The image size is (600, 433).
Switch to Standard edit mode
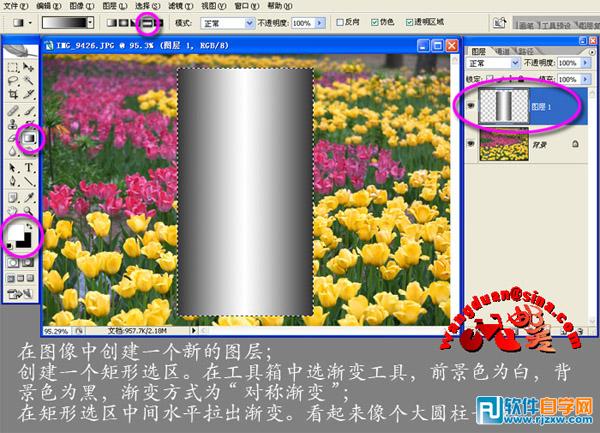tap(13, 263)
